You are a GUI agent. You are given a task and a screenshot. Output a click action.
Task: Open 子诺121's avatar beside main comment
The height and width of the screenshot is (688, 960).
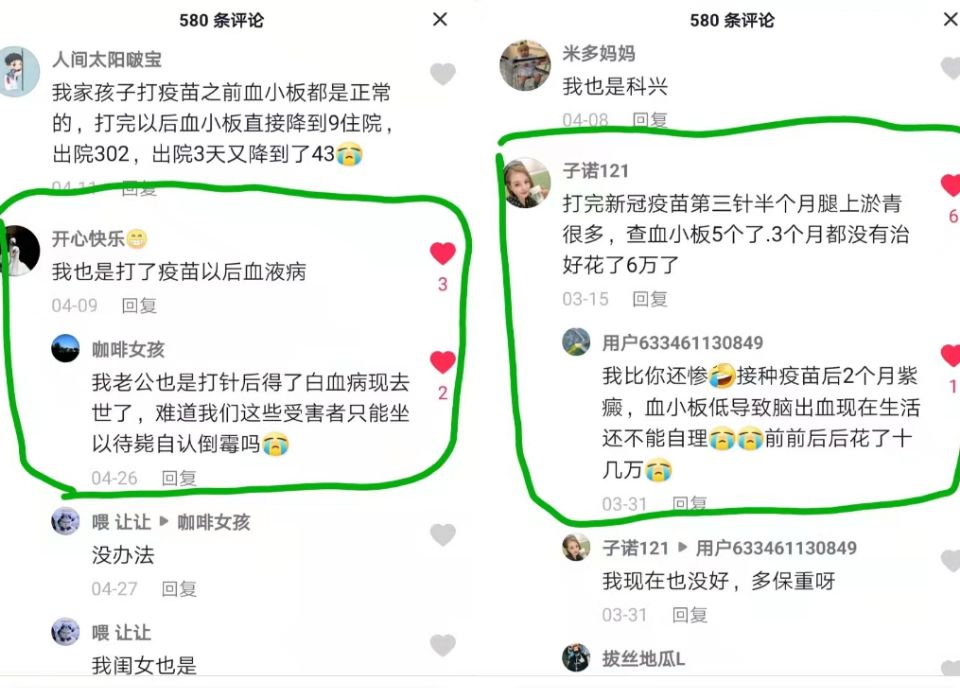pyautogui.click(x=527, y=182)
